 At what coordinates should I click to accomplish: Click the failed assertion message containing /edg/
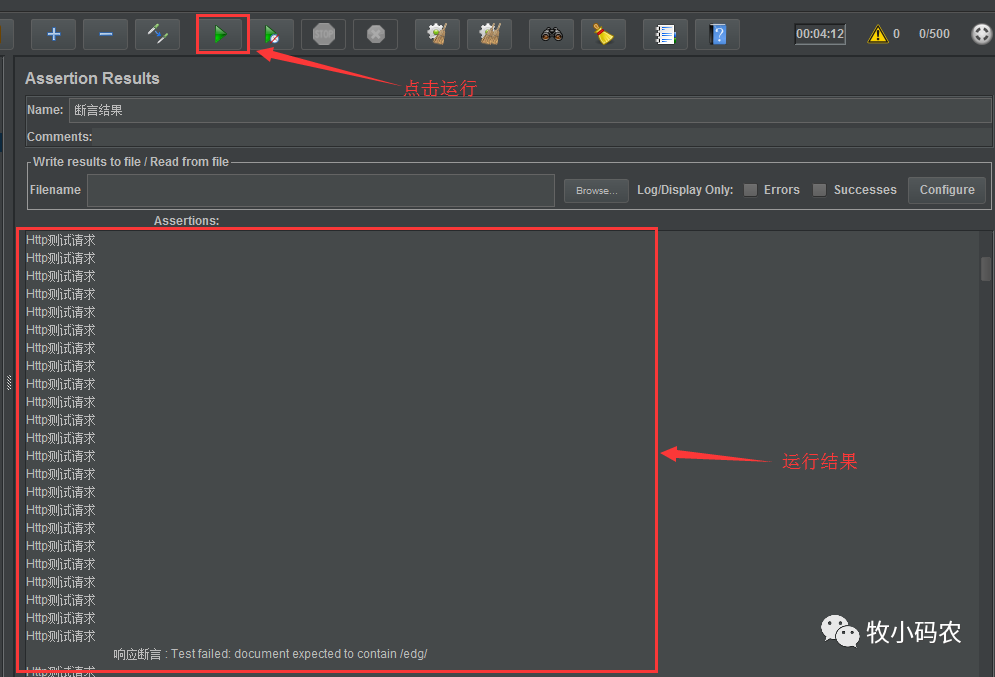tap(270, 654)
